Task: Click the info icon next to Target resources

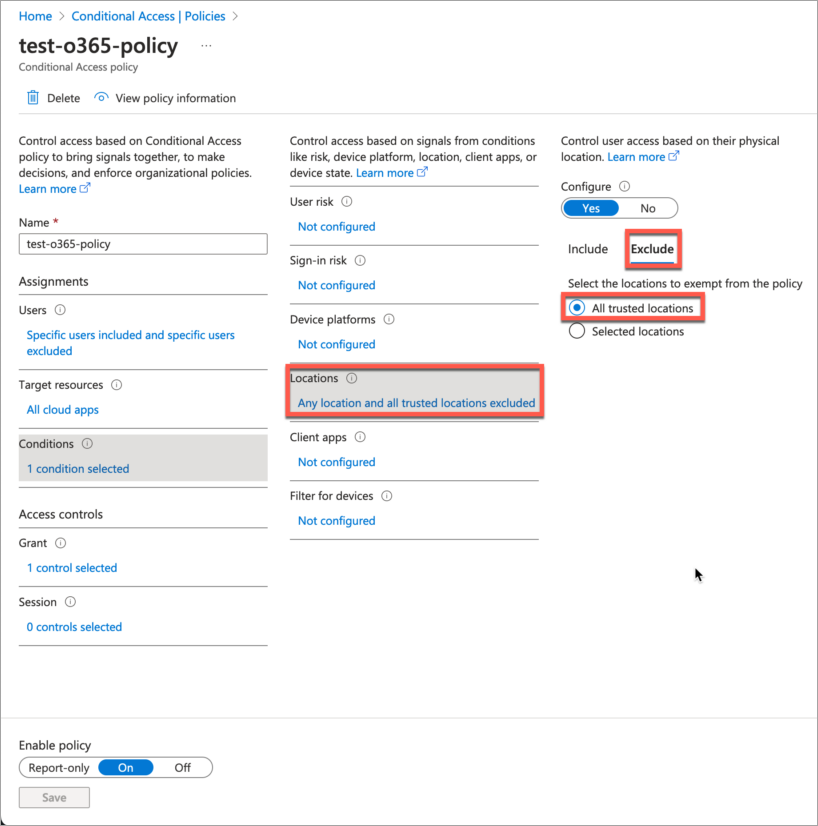Action: tap(117, 385)
